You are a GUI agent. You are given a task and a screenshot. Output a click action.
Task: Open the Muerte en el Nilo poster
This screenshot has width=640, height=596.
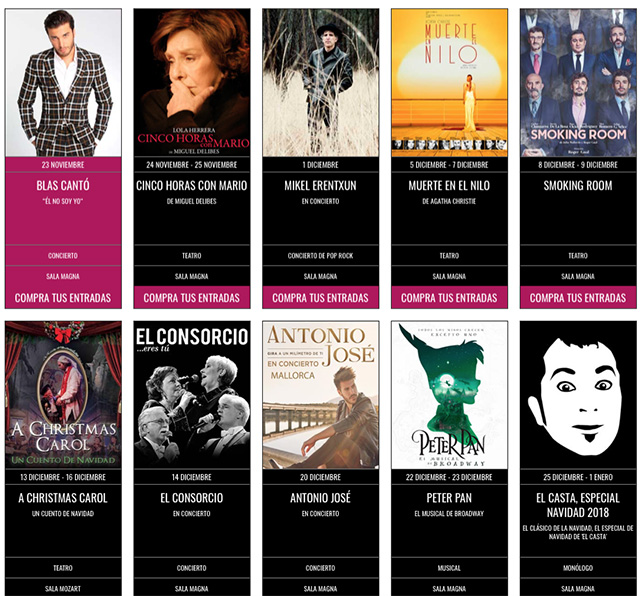click(449, 82)
